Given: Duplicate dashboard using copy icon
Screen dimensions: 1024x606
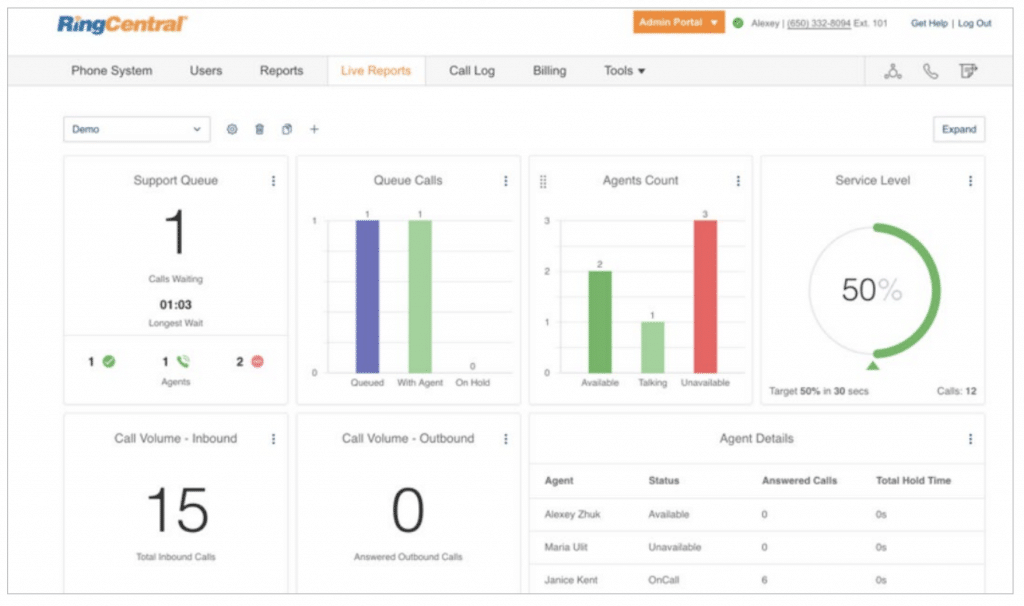Looking at the screenshot, I should coord(287,129).
